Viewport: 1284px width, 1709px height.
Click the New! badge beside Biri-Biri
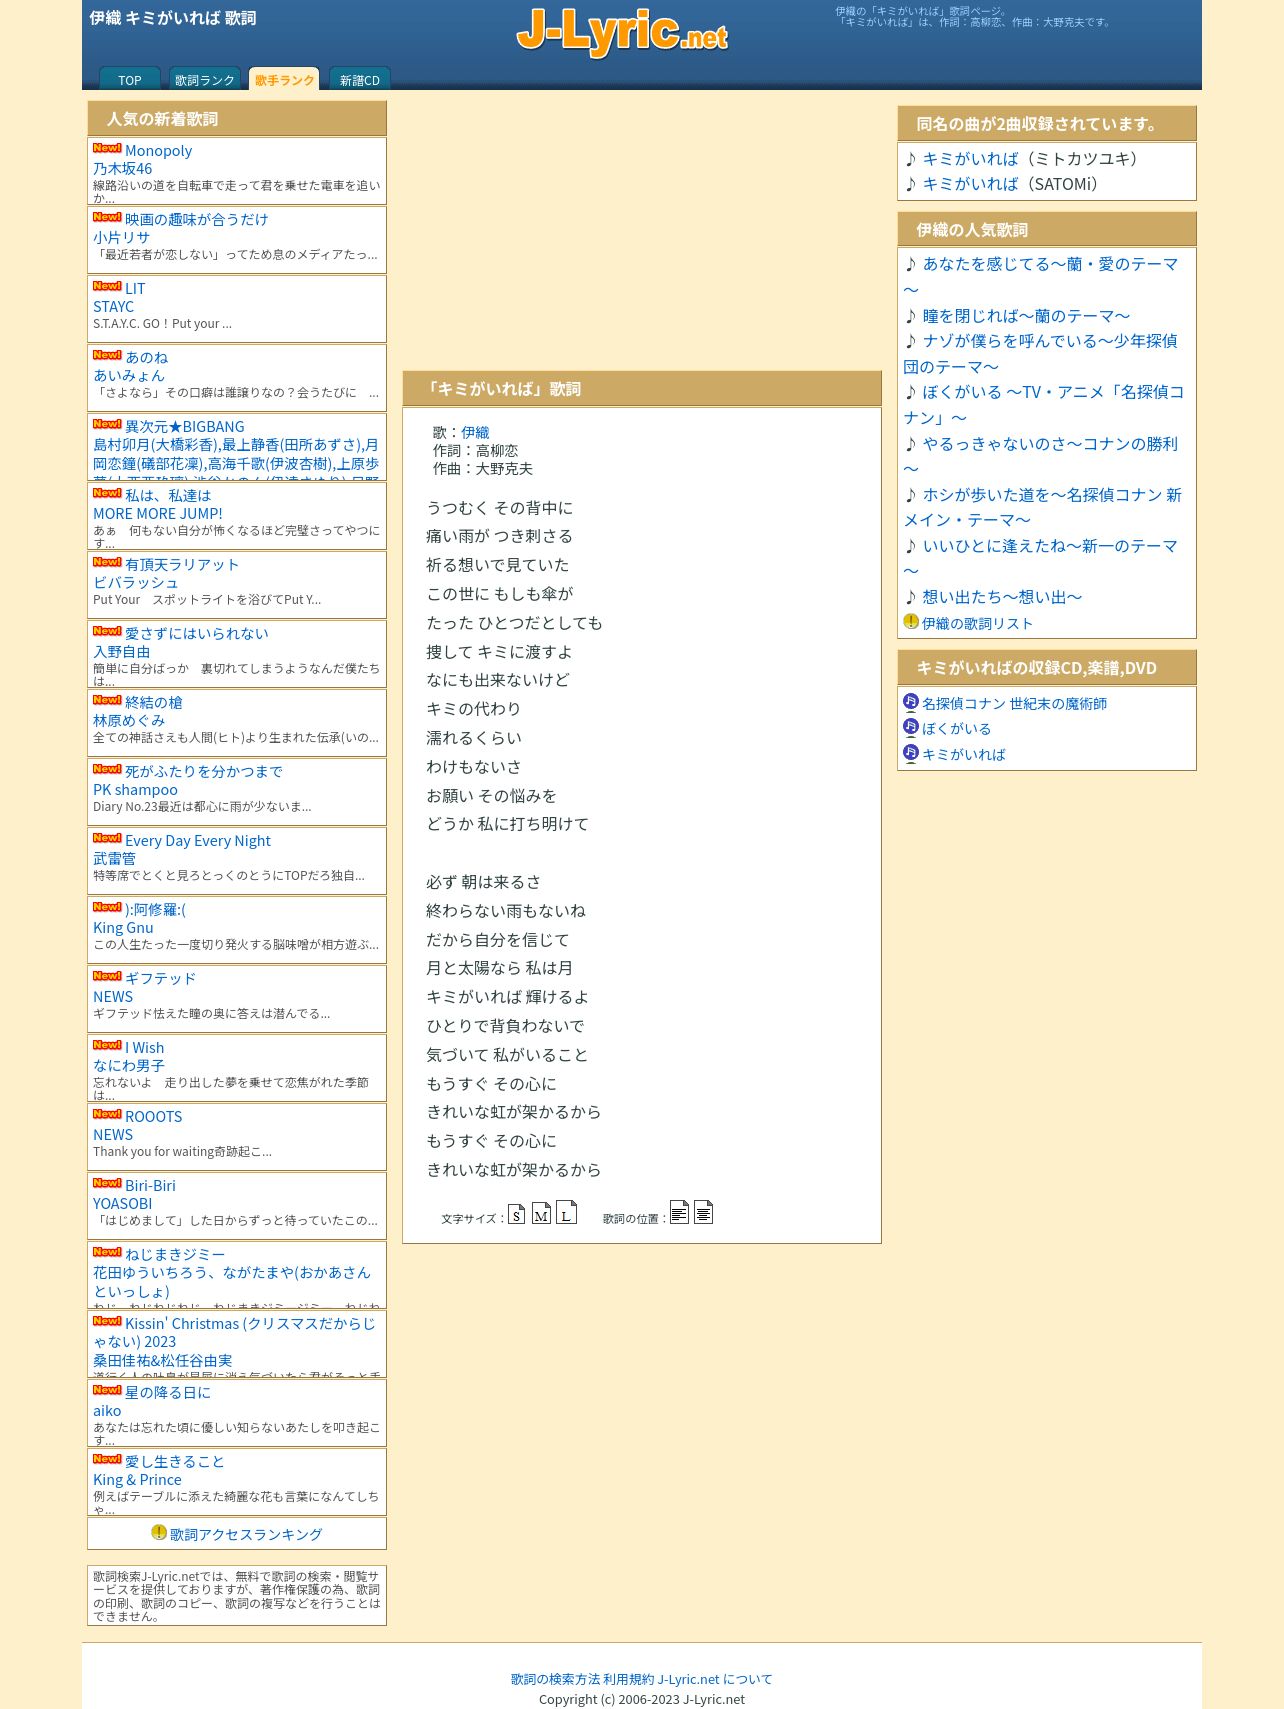[x=107, y=1183]
